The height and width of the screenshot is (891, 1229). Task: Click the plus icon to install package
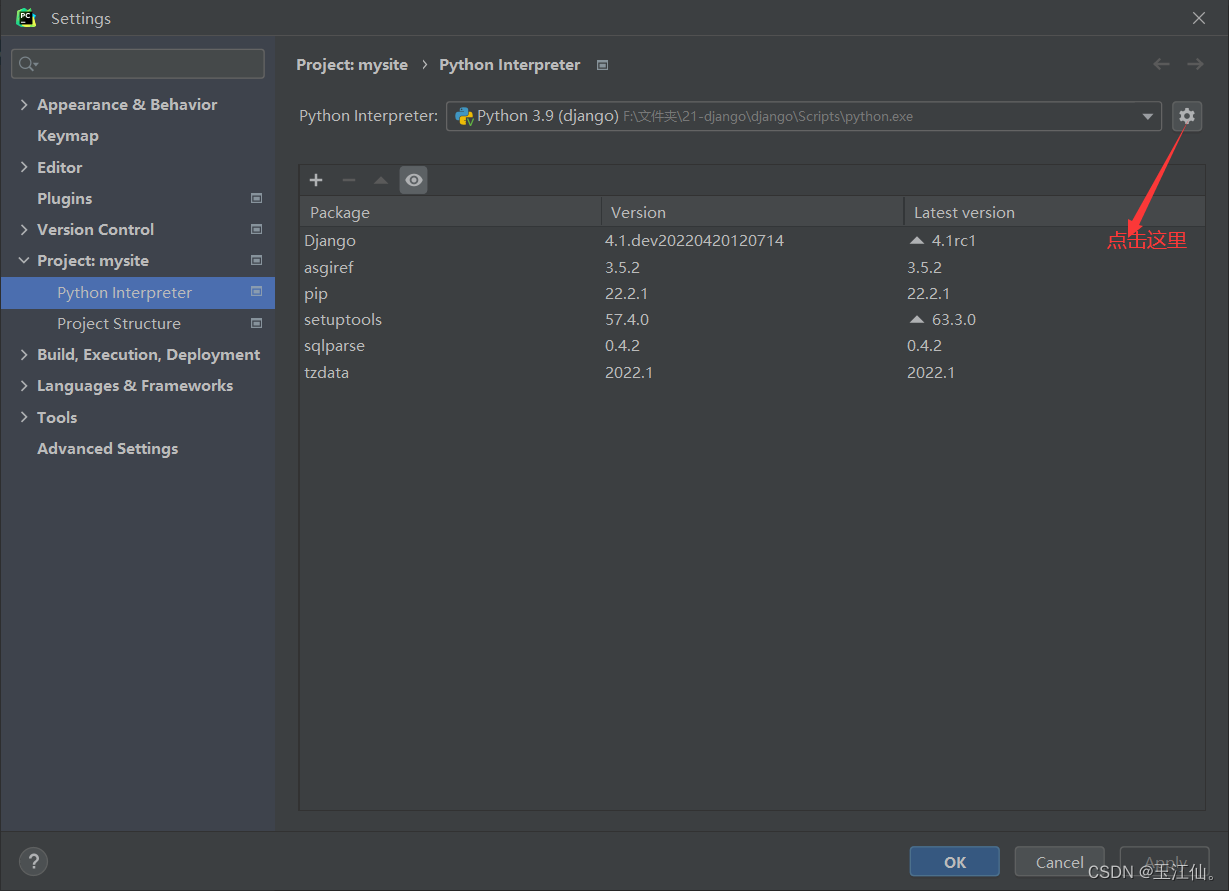point(316,180)
